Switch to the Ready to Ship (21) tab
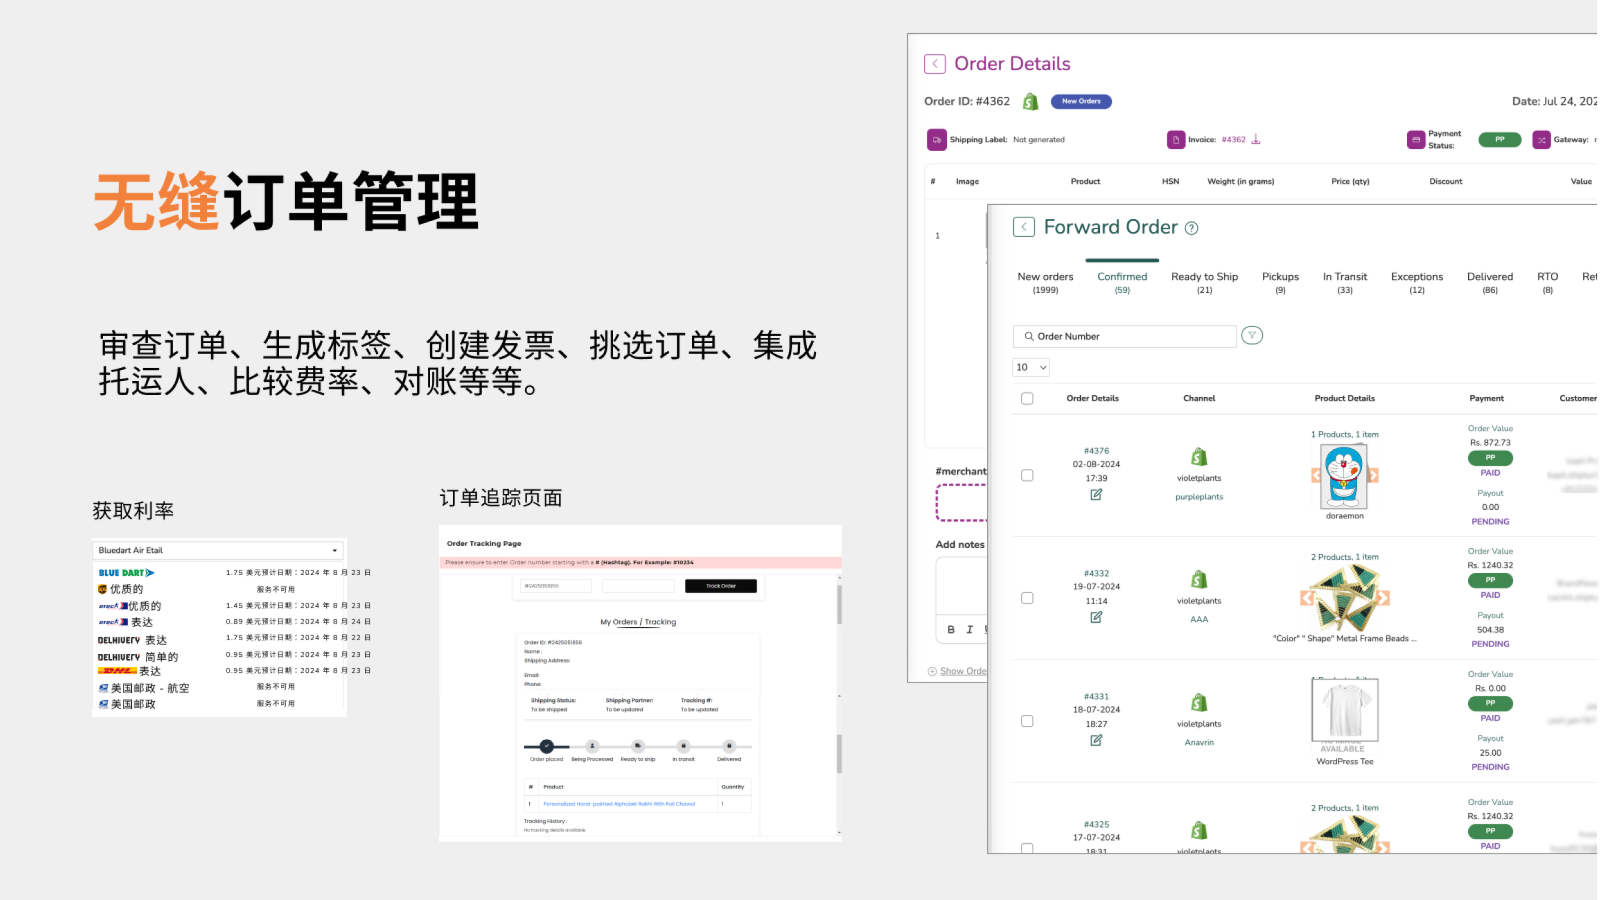Viewport: 1600px width, 900px height. click(1204, 283)
